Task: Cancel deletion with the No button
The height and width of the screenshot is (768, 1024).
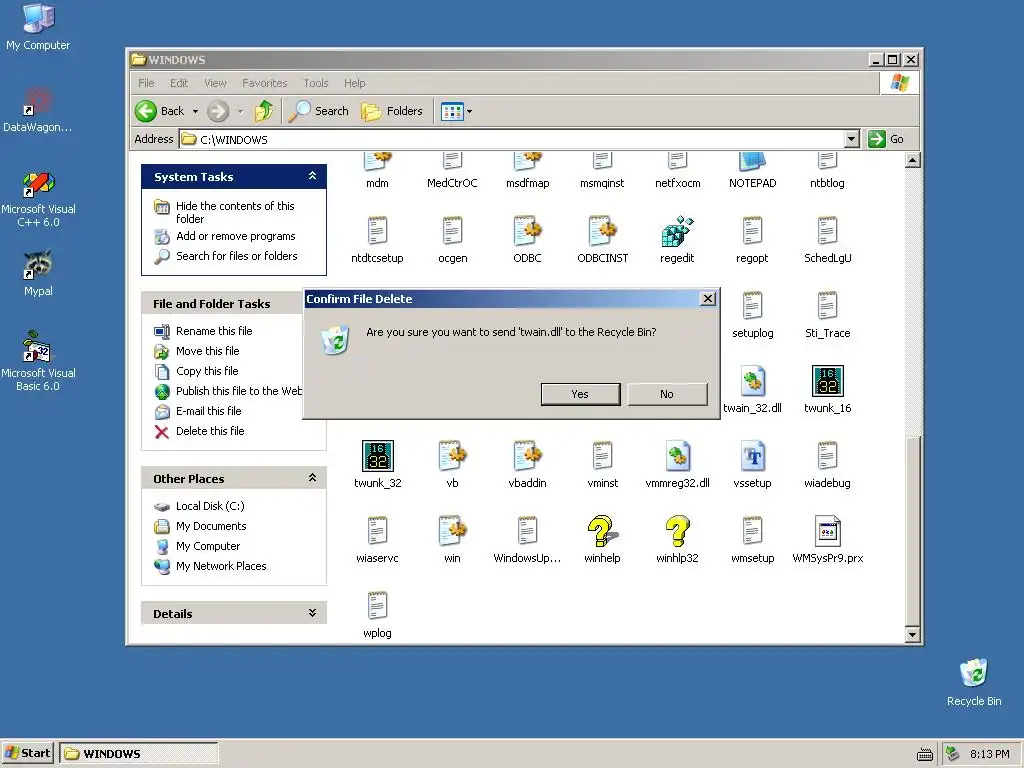Action: [x=667, y=394]
